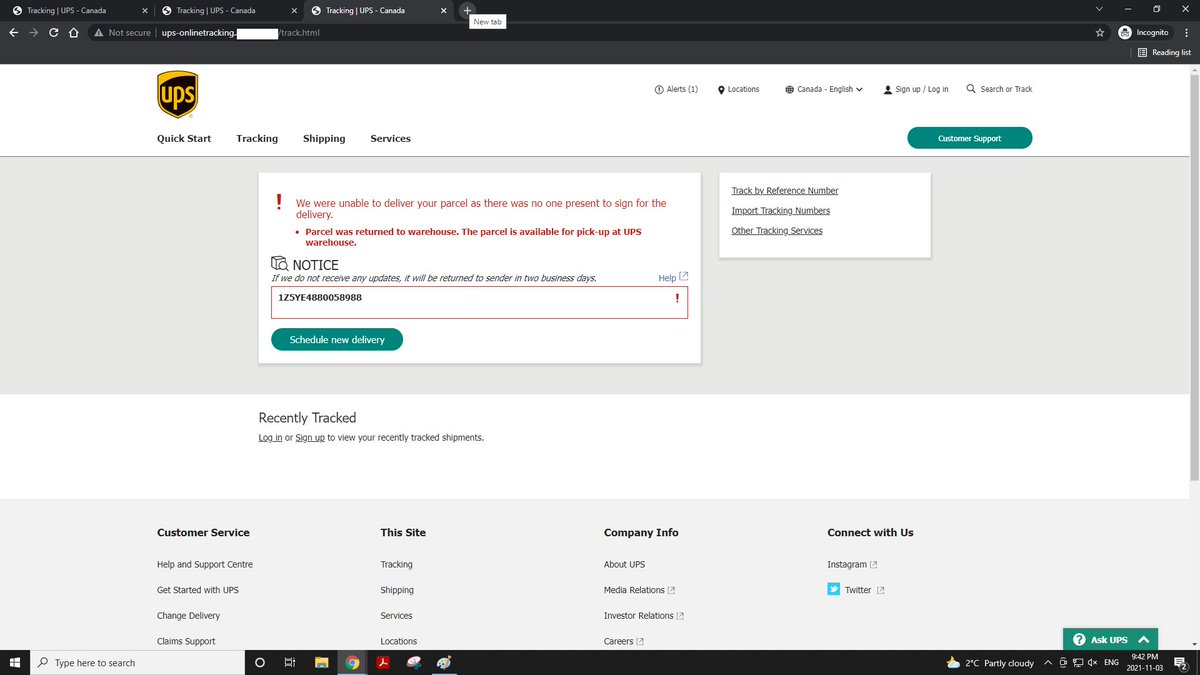
Task: Open the Windows Start menu
Action: [15, 663]
